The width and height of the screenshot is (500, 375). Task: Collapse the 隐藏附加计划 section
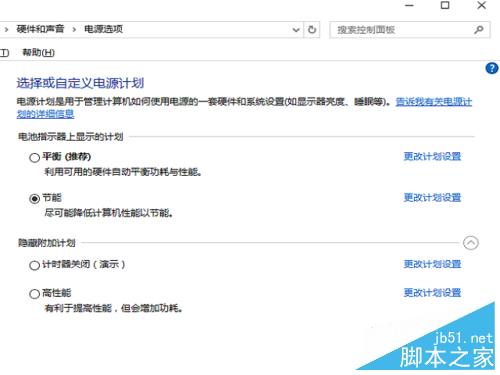coord(471,243)
